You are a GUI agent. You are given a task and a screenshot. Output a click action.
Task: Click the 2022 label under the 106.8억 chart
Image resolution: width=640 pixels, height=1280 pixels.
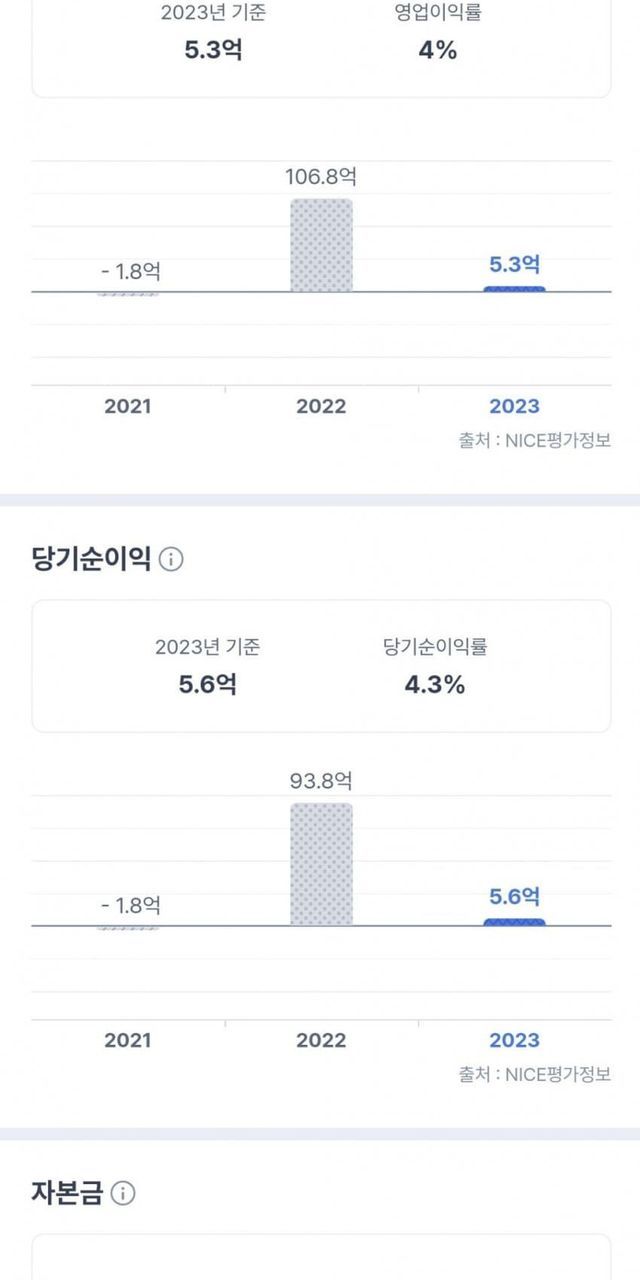(321, 406)
